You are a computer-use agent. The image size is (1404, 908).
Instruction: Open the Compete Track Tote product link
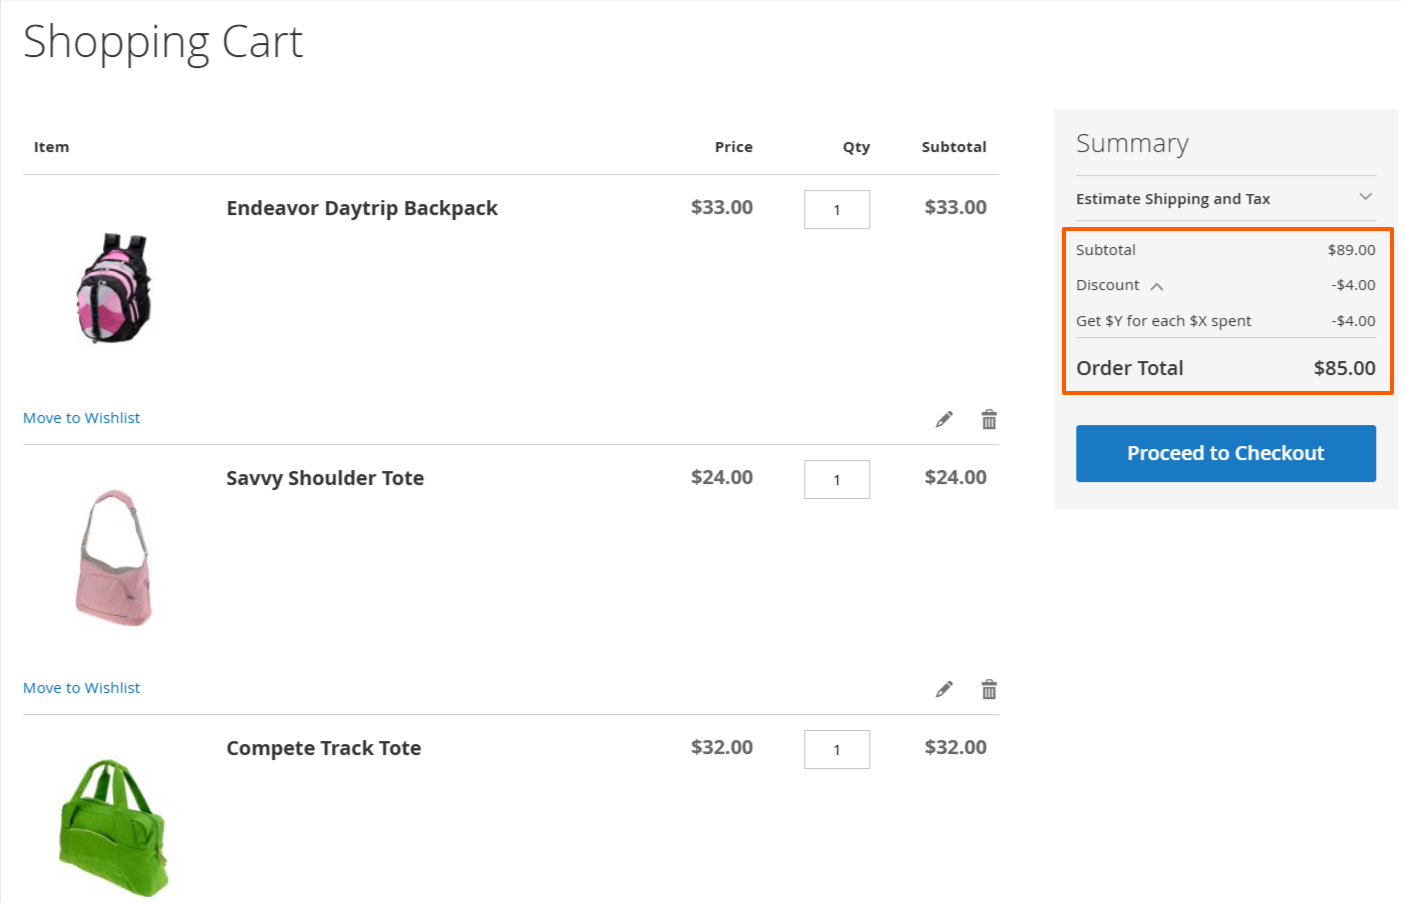[324, 748]
